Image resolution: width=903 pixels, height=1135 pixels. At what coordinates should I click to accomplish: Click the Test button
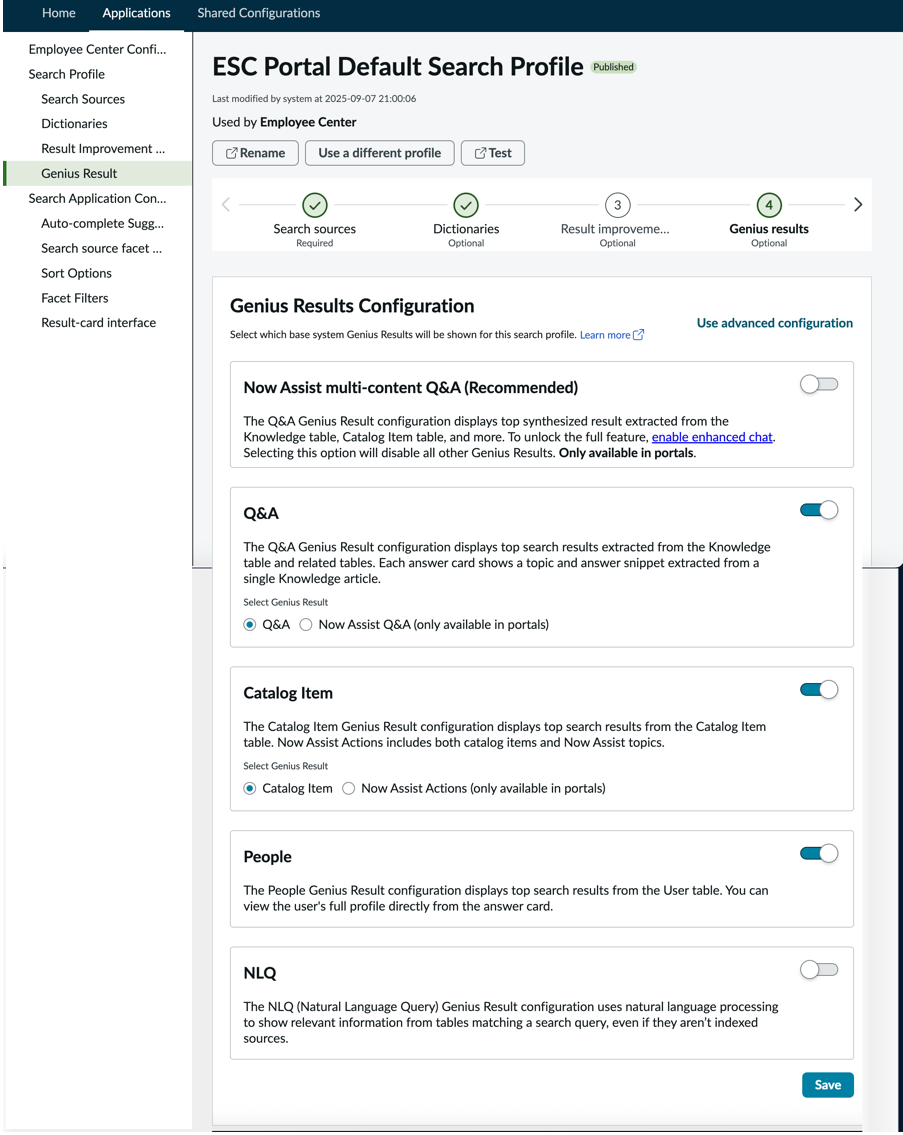point(492,153)
